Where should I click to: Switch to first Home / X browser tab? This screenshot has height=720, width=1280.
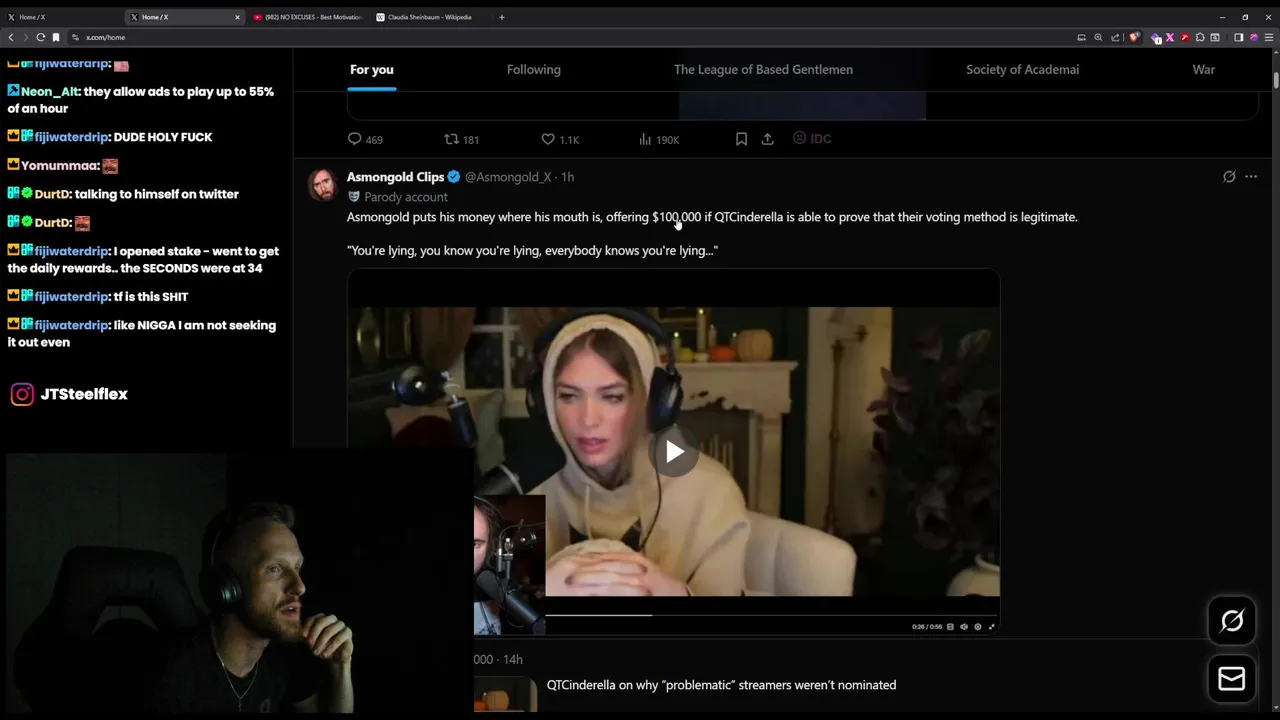[x=60, y=17]
